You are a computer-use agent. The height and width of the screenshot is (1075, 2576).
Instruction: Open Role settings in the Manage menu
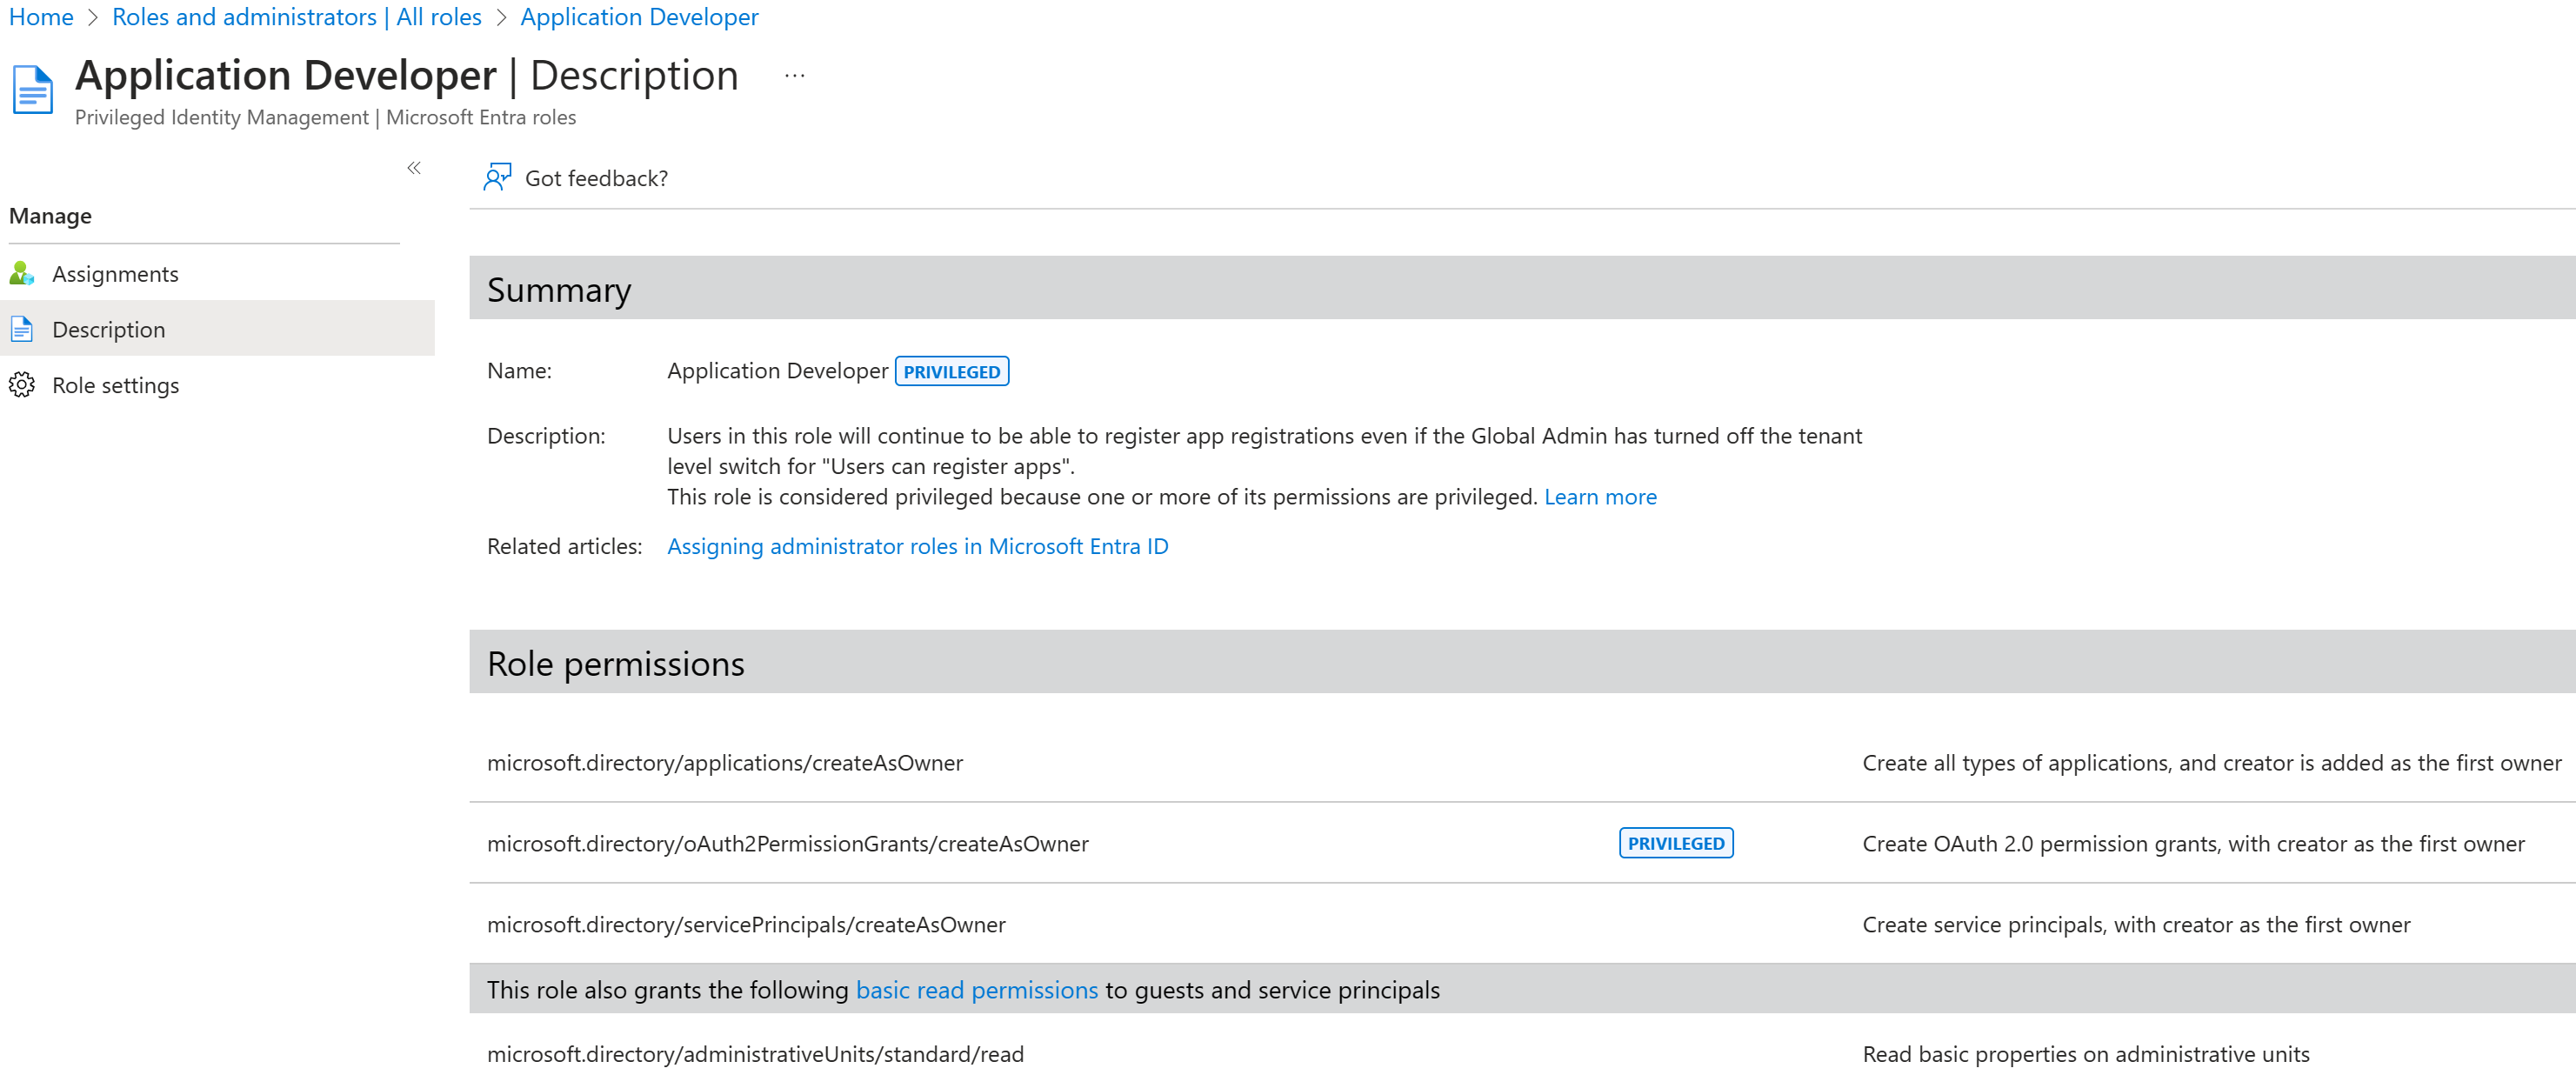coord(217,385)
